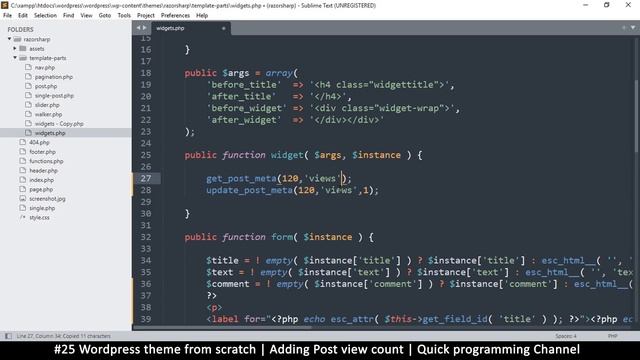Click the horizontal scrollbar at bottom

[x=222, y=327]
